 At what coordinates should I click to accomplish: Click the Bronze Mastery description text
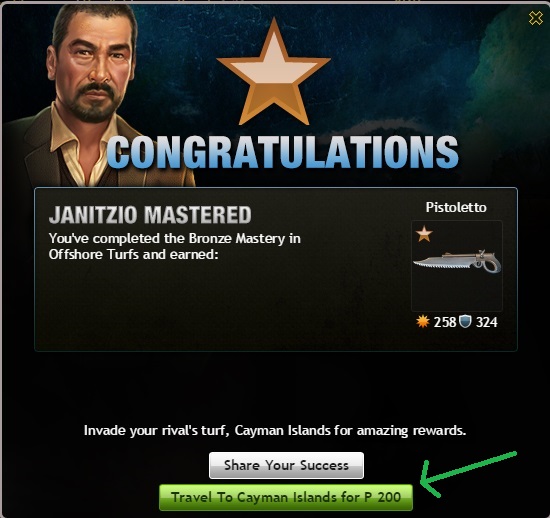[x=175, y=238]
